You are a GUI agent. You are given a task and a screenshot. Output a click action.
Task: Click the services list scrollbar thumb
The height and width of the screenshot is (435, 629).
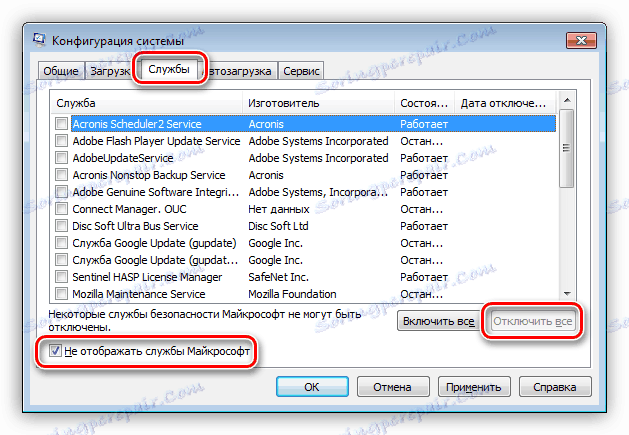click(x=566, y=148)
